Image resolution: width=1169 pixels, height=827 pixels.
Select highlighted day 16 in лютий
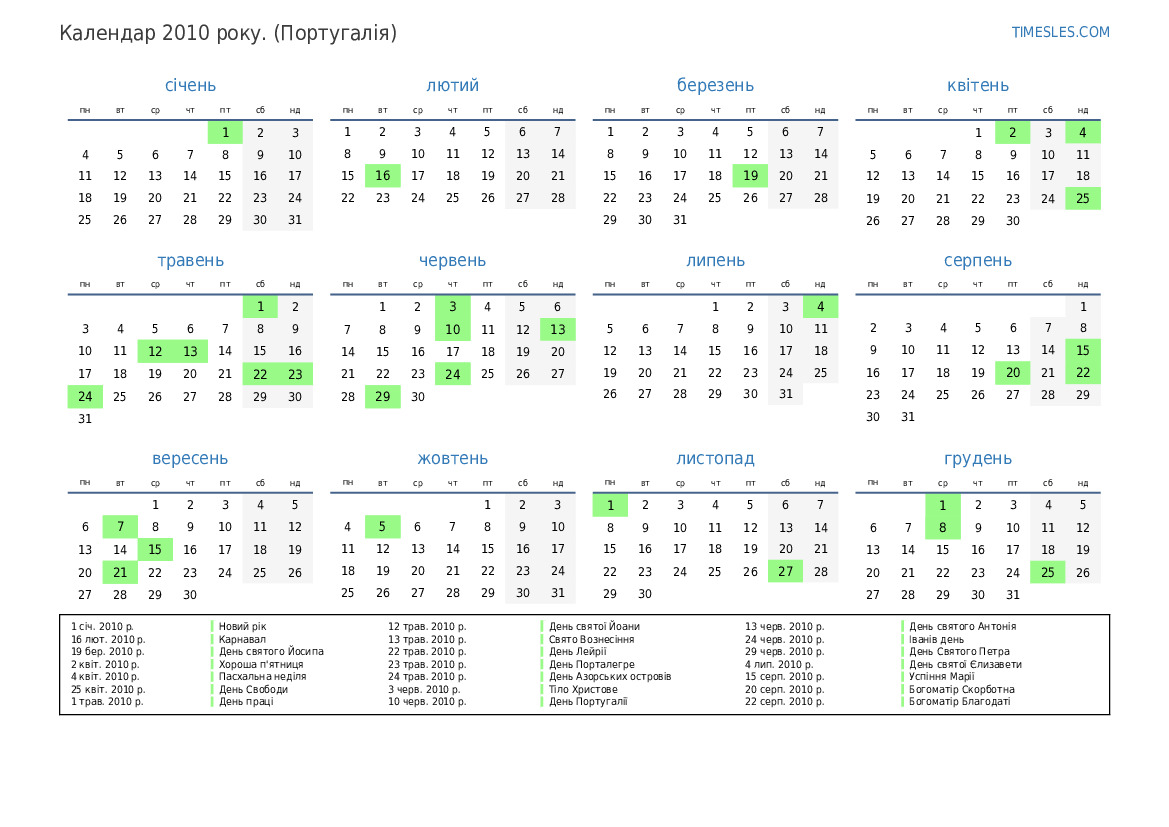click(x=383, y=176)
